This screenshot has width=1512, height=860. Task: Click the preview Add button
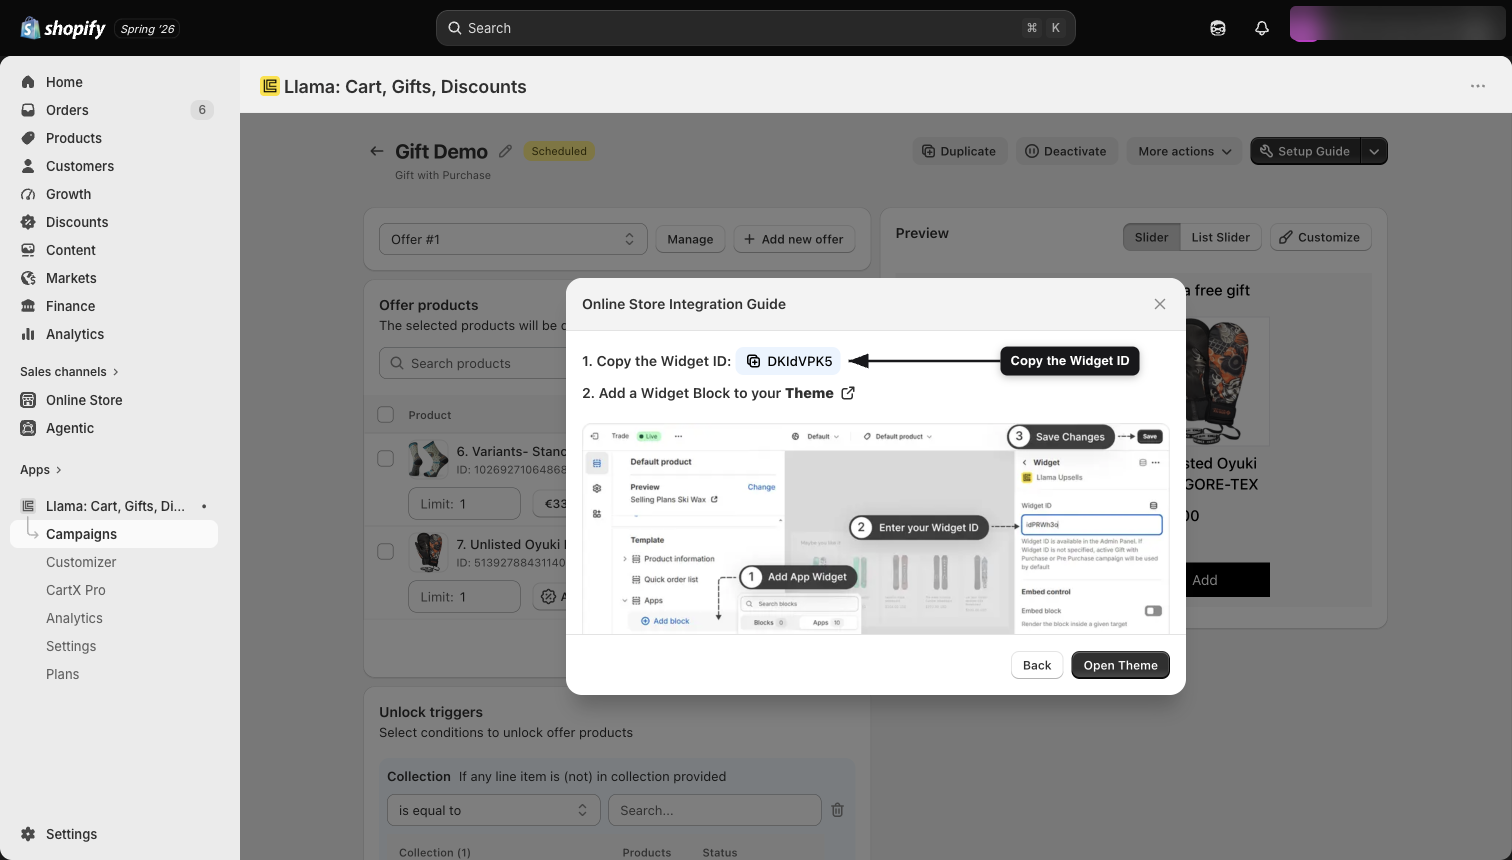click(1205, 580)
